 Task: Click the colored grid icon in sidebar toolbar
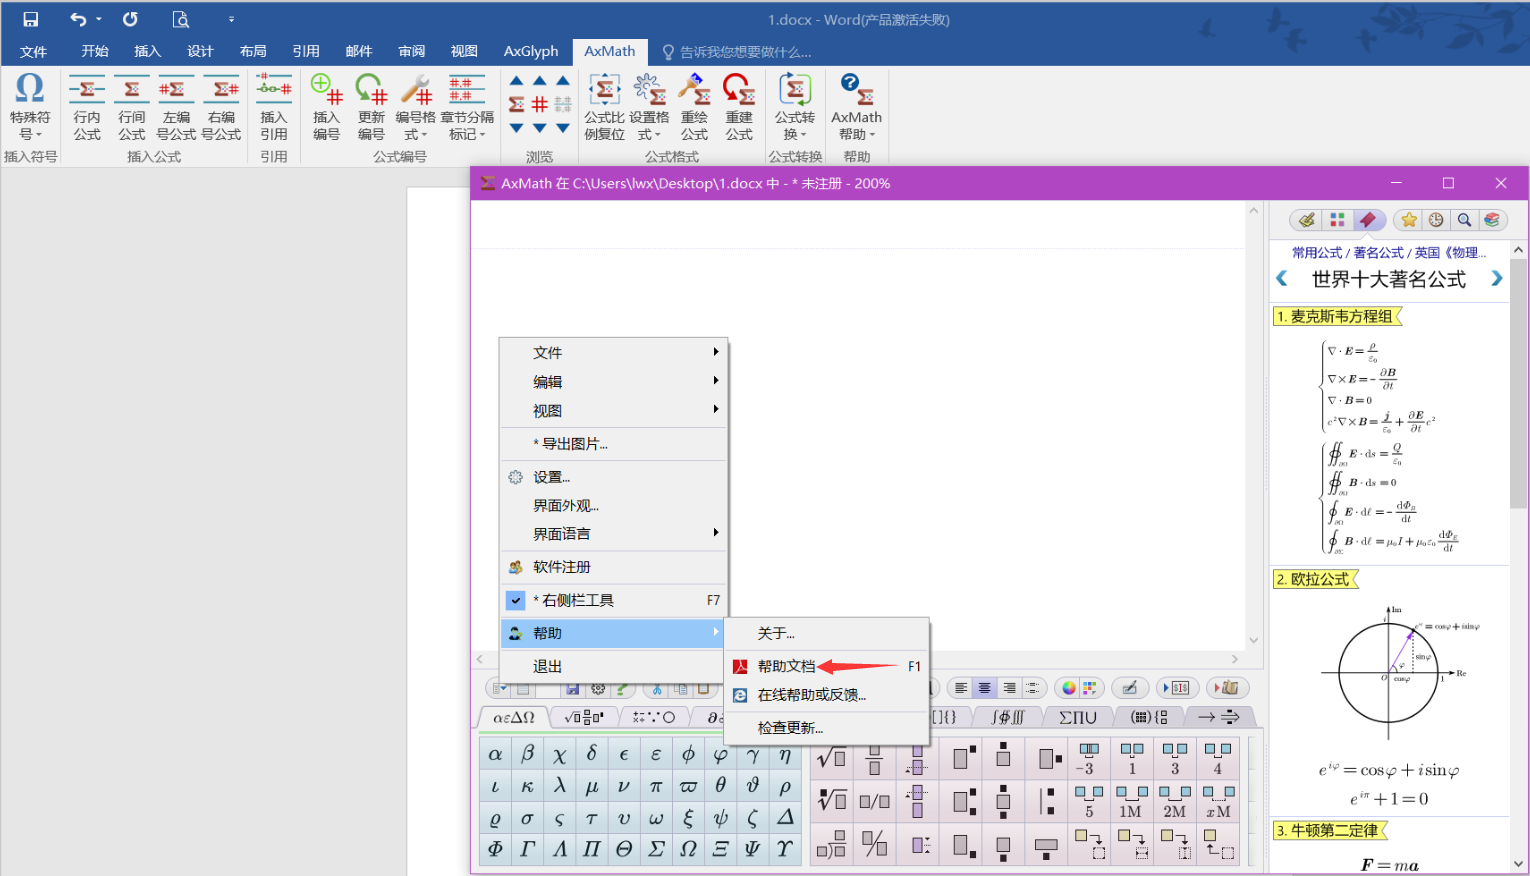pos(1337,220)
